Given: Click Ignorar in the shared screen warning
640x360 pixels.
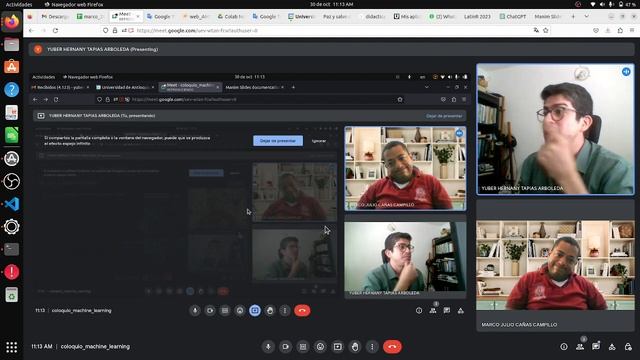Looking at the screenshot, I should coord(319,141).
